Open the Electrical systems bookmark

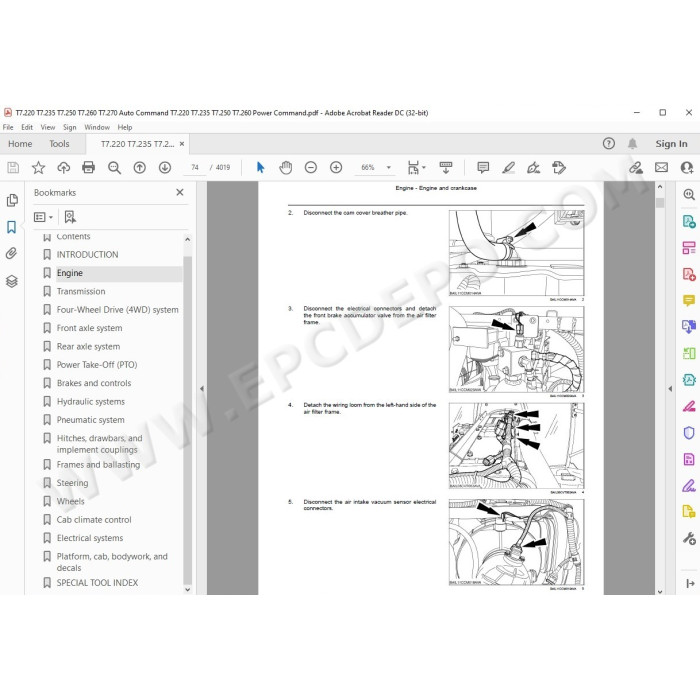[x=90, y=538]
